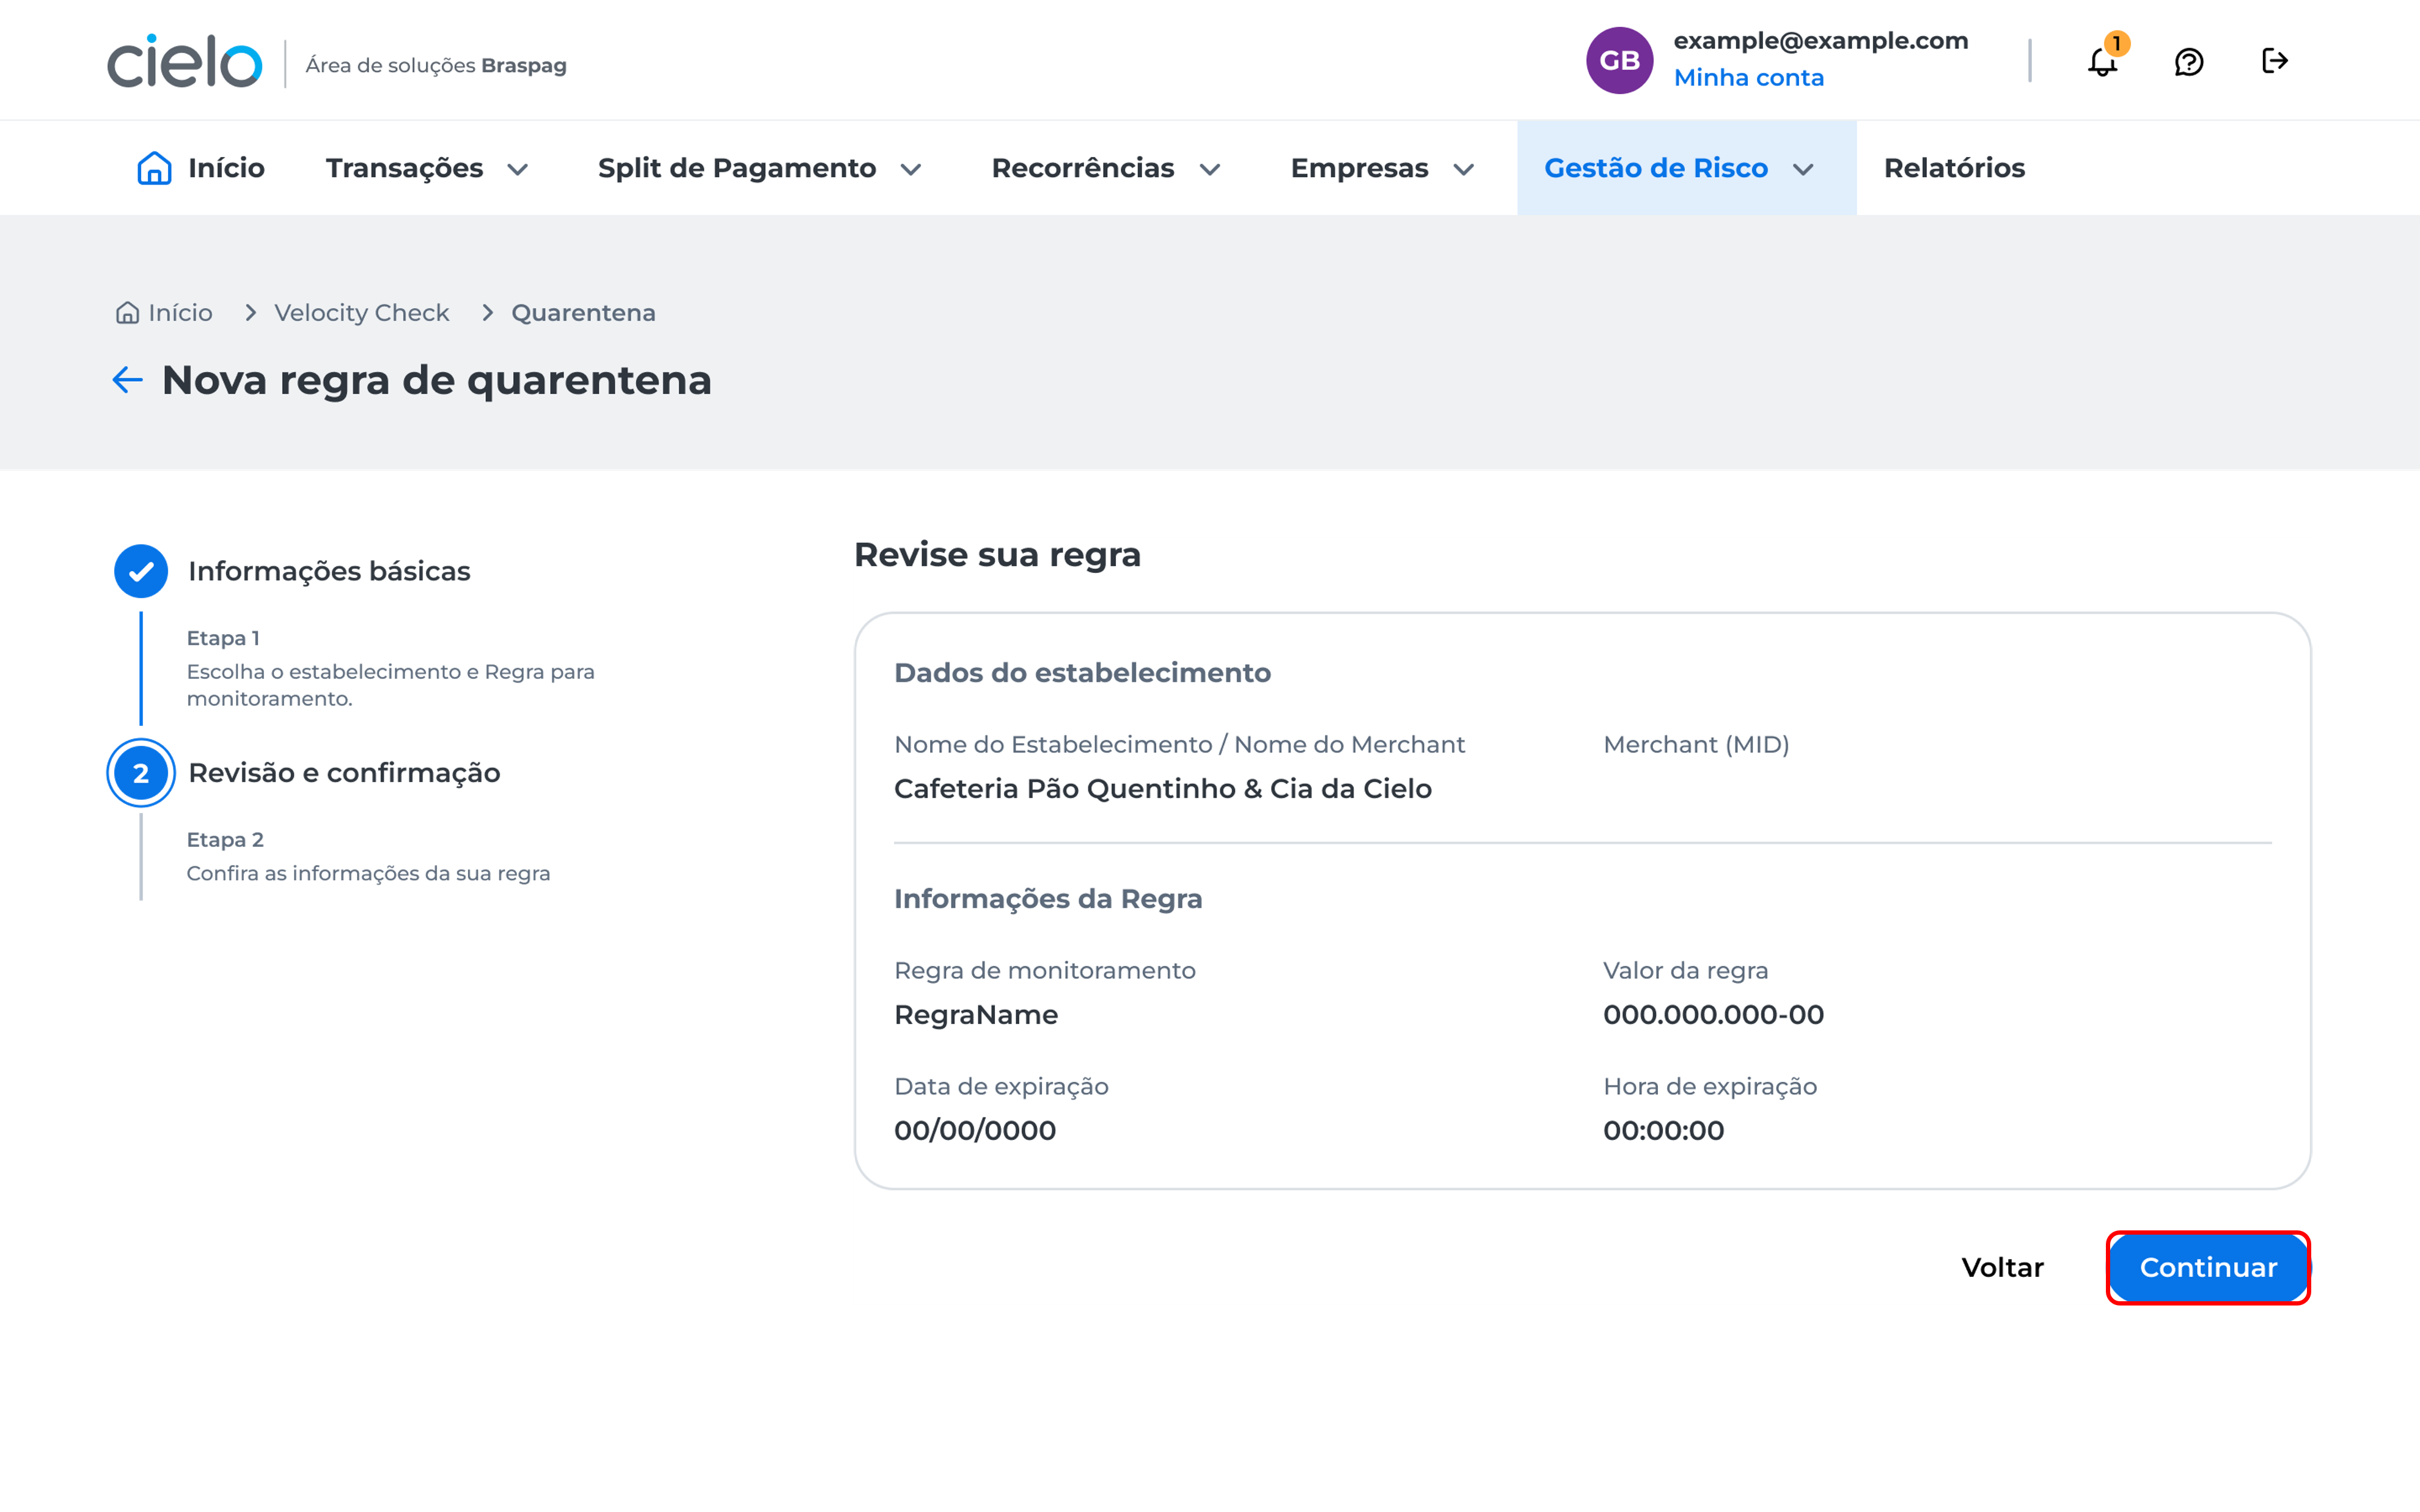Open the Minha conta link
This screenshot has width=2420, height=1512.
(1748, 78)
